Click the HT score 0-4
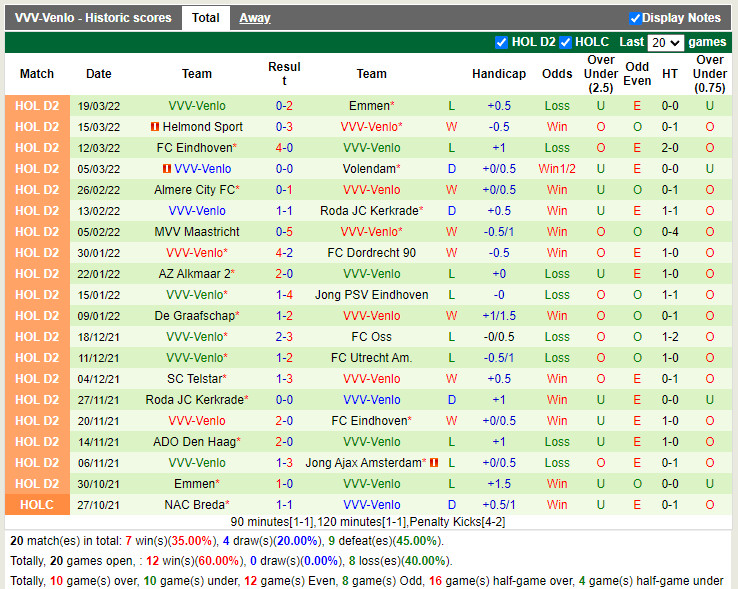Viewport: 738px width, 589px height. (670, 232)
